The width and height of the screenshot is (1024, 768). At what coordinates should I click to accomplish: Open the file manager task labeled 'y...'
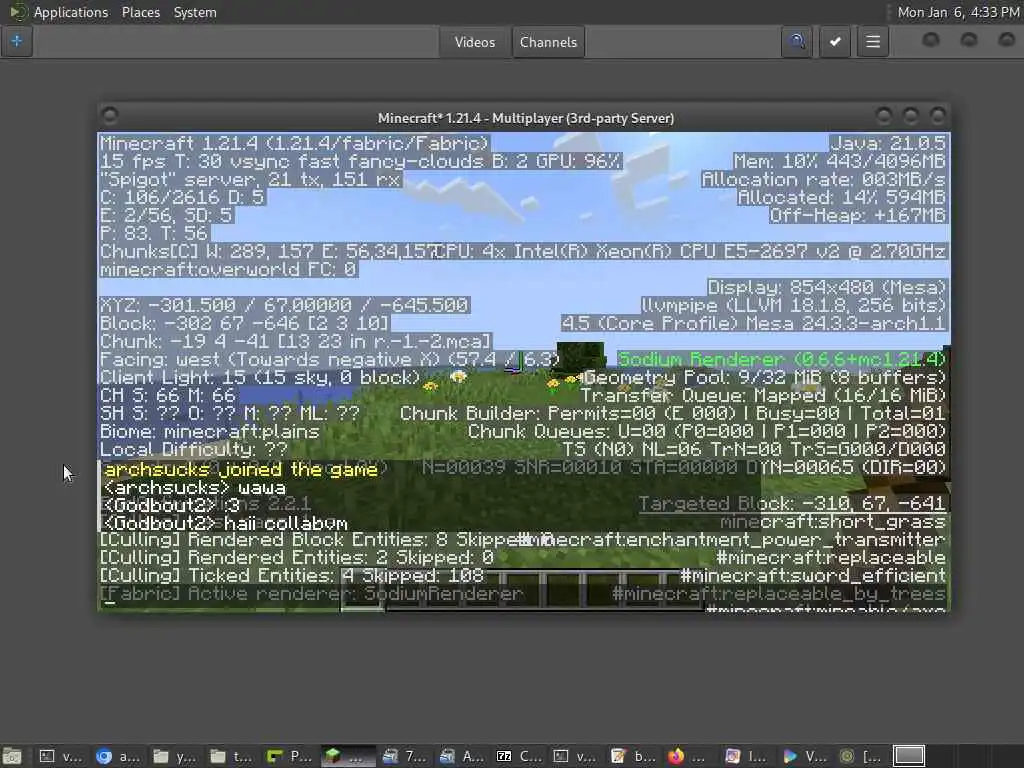[174, 756]
